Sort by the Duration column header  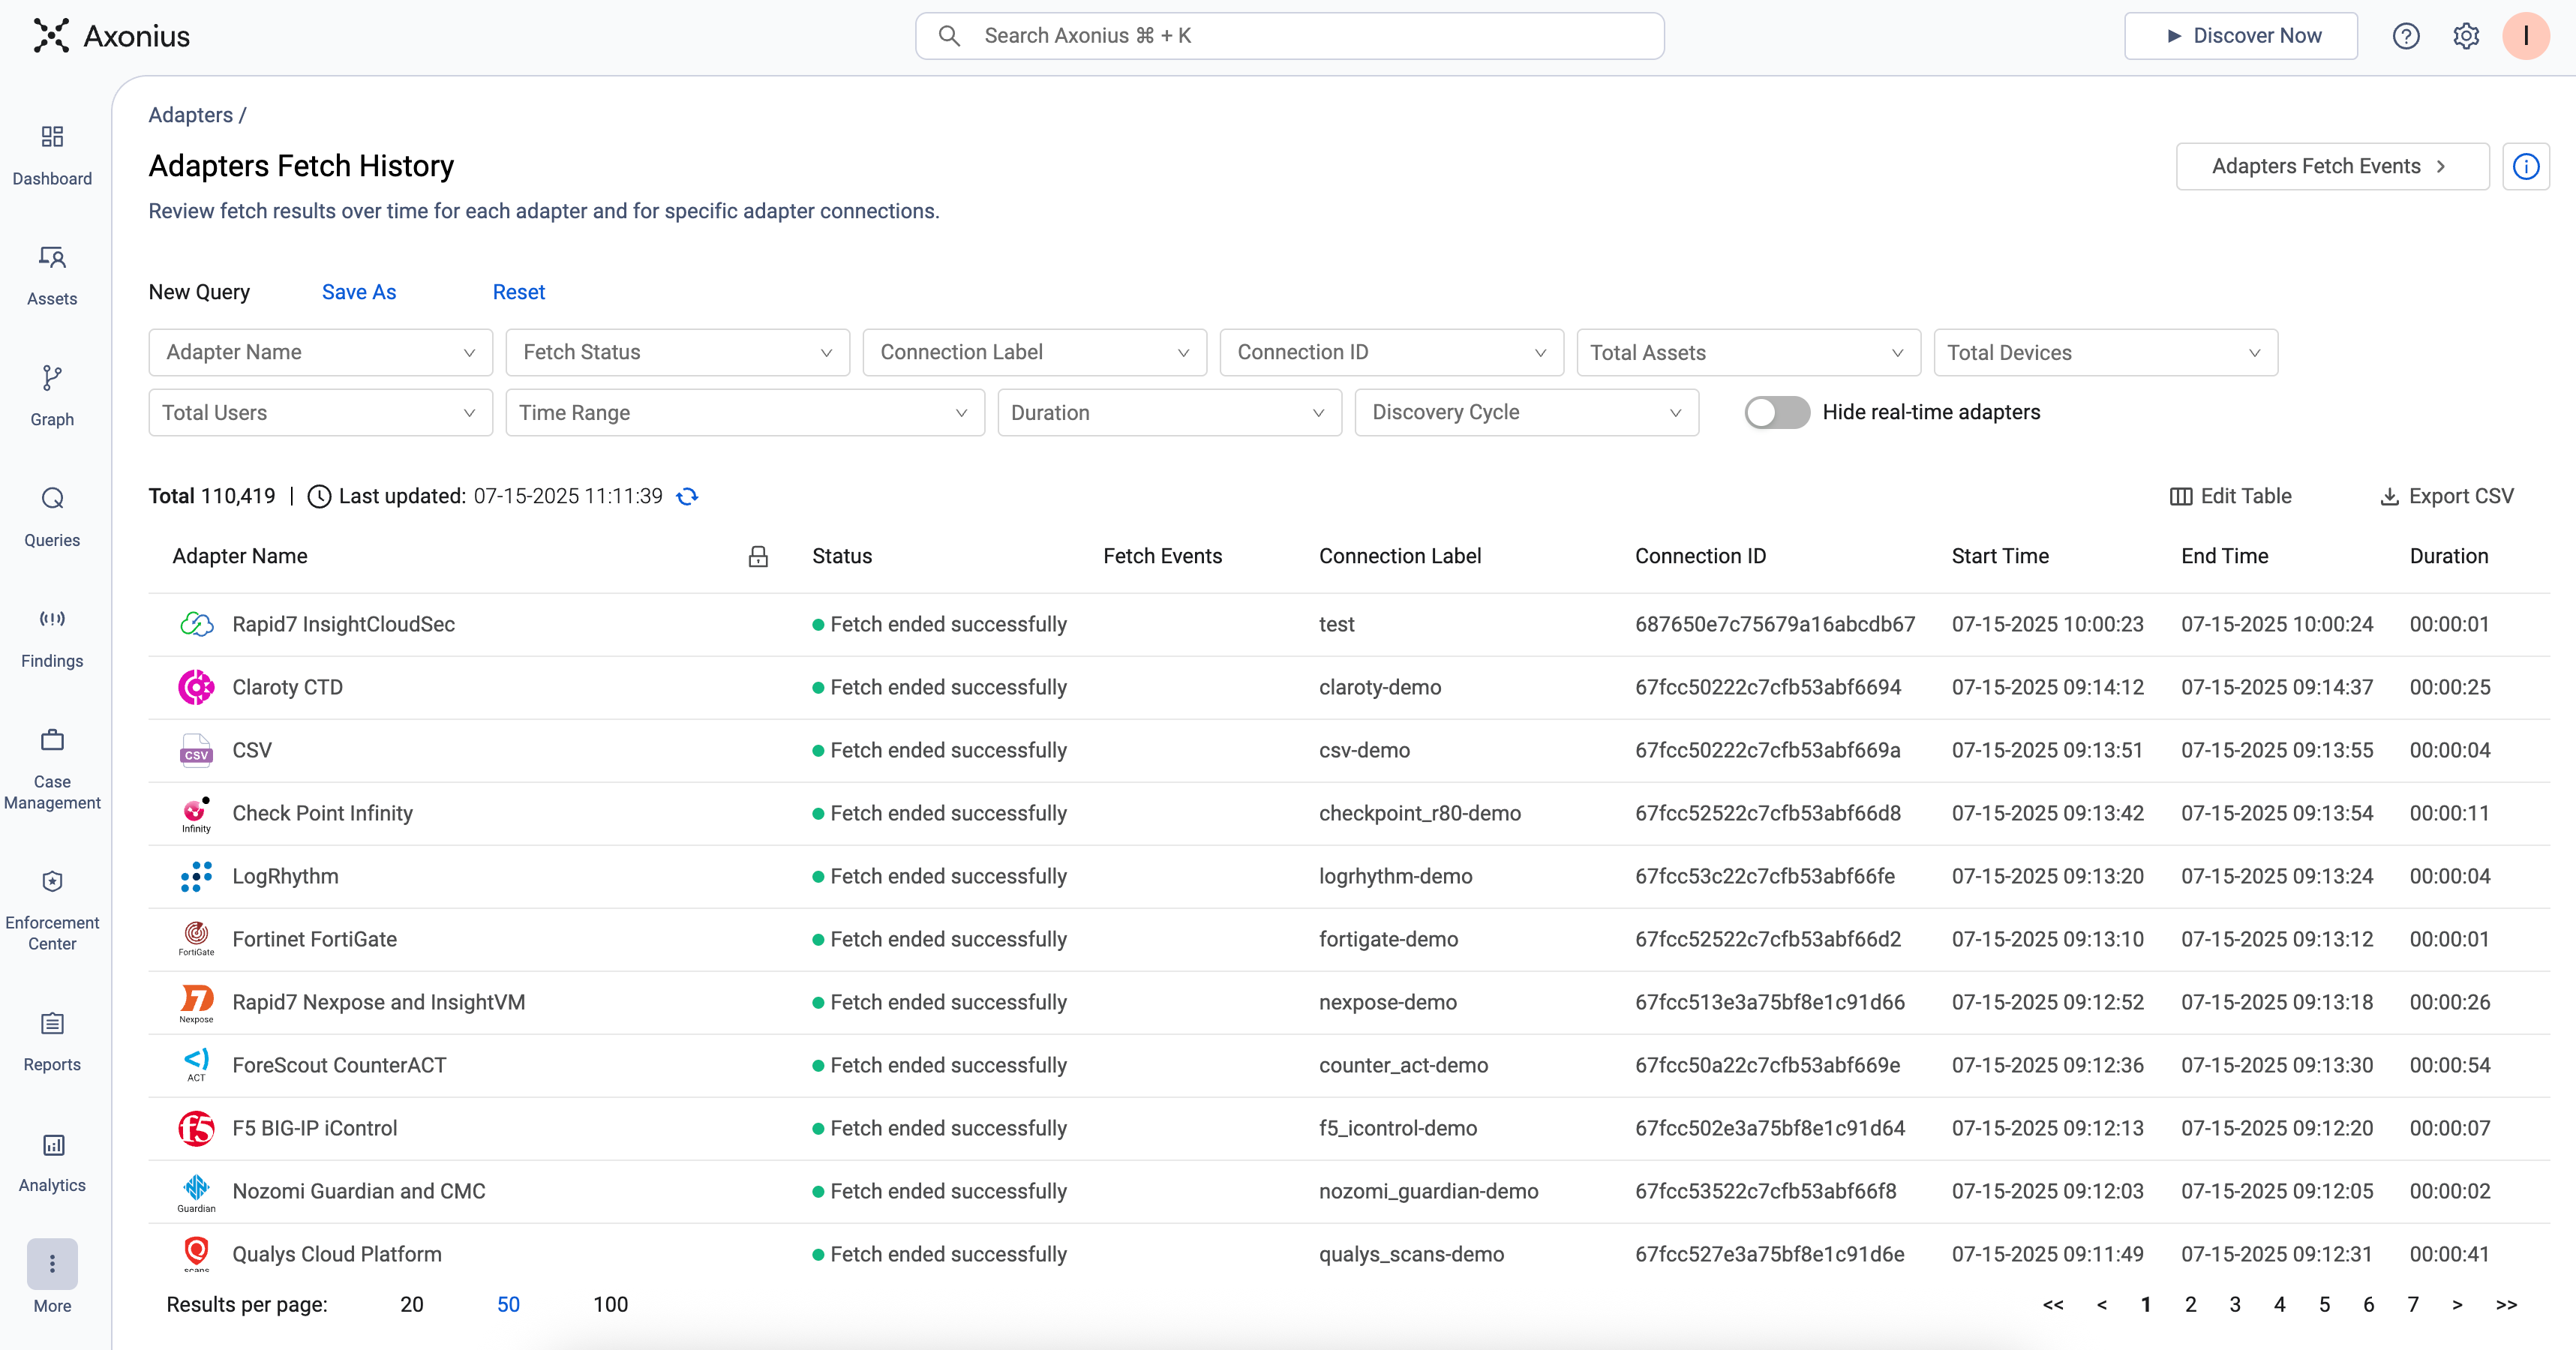[2448, 556]
